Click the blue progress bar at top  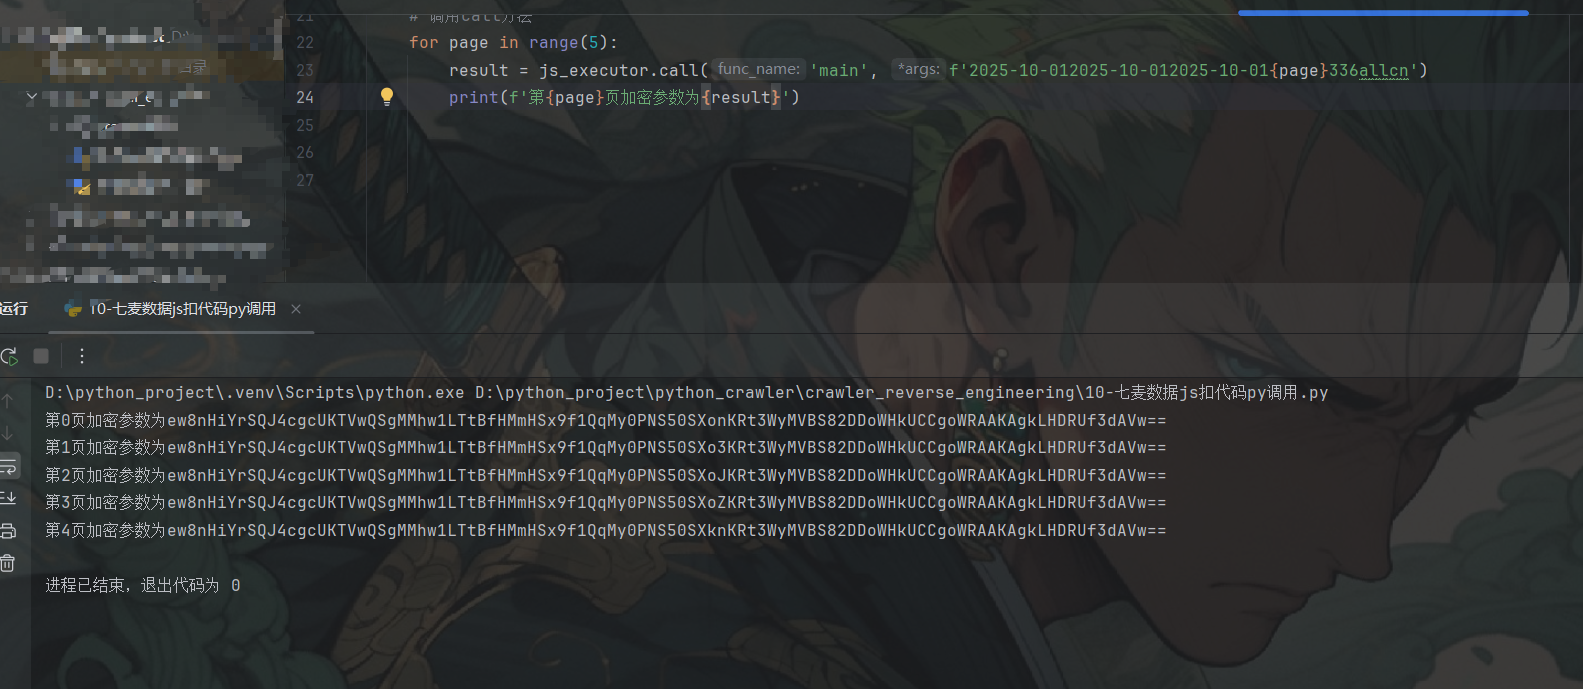coord(1383,13)
